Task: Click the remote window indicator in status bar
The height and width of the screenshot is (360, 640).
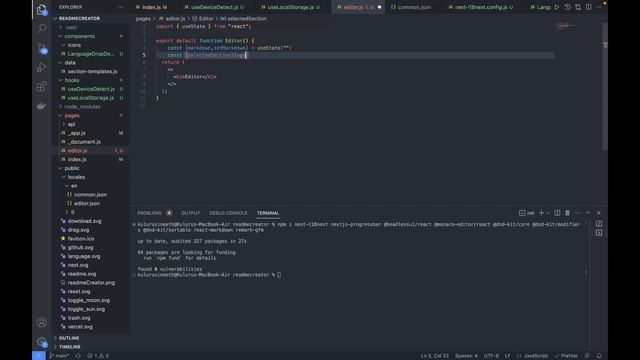Action: pos(39,356)
